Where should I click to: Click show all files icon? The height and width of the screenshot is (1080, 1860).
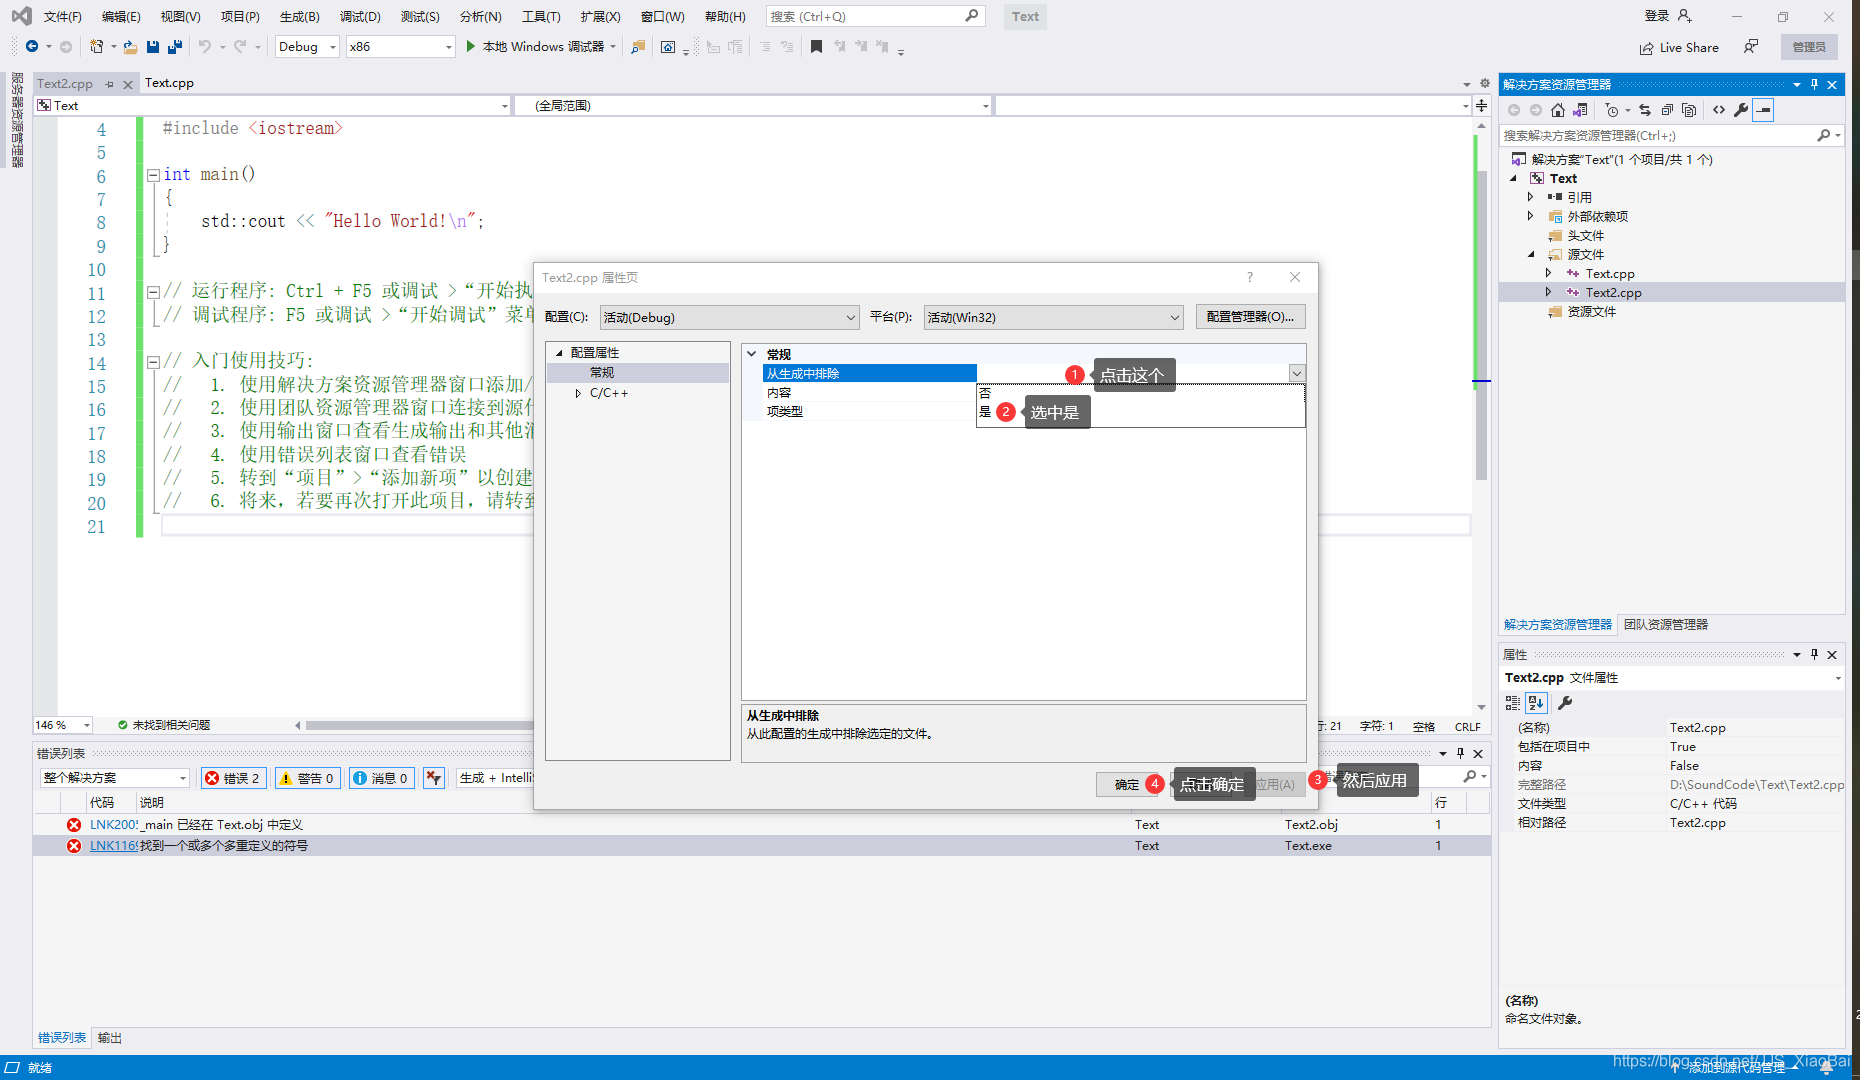tap(1689, 110)
